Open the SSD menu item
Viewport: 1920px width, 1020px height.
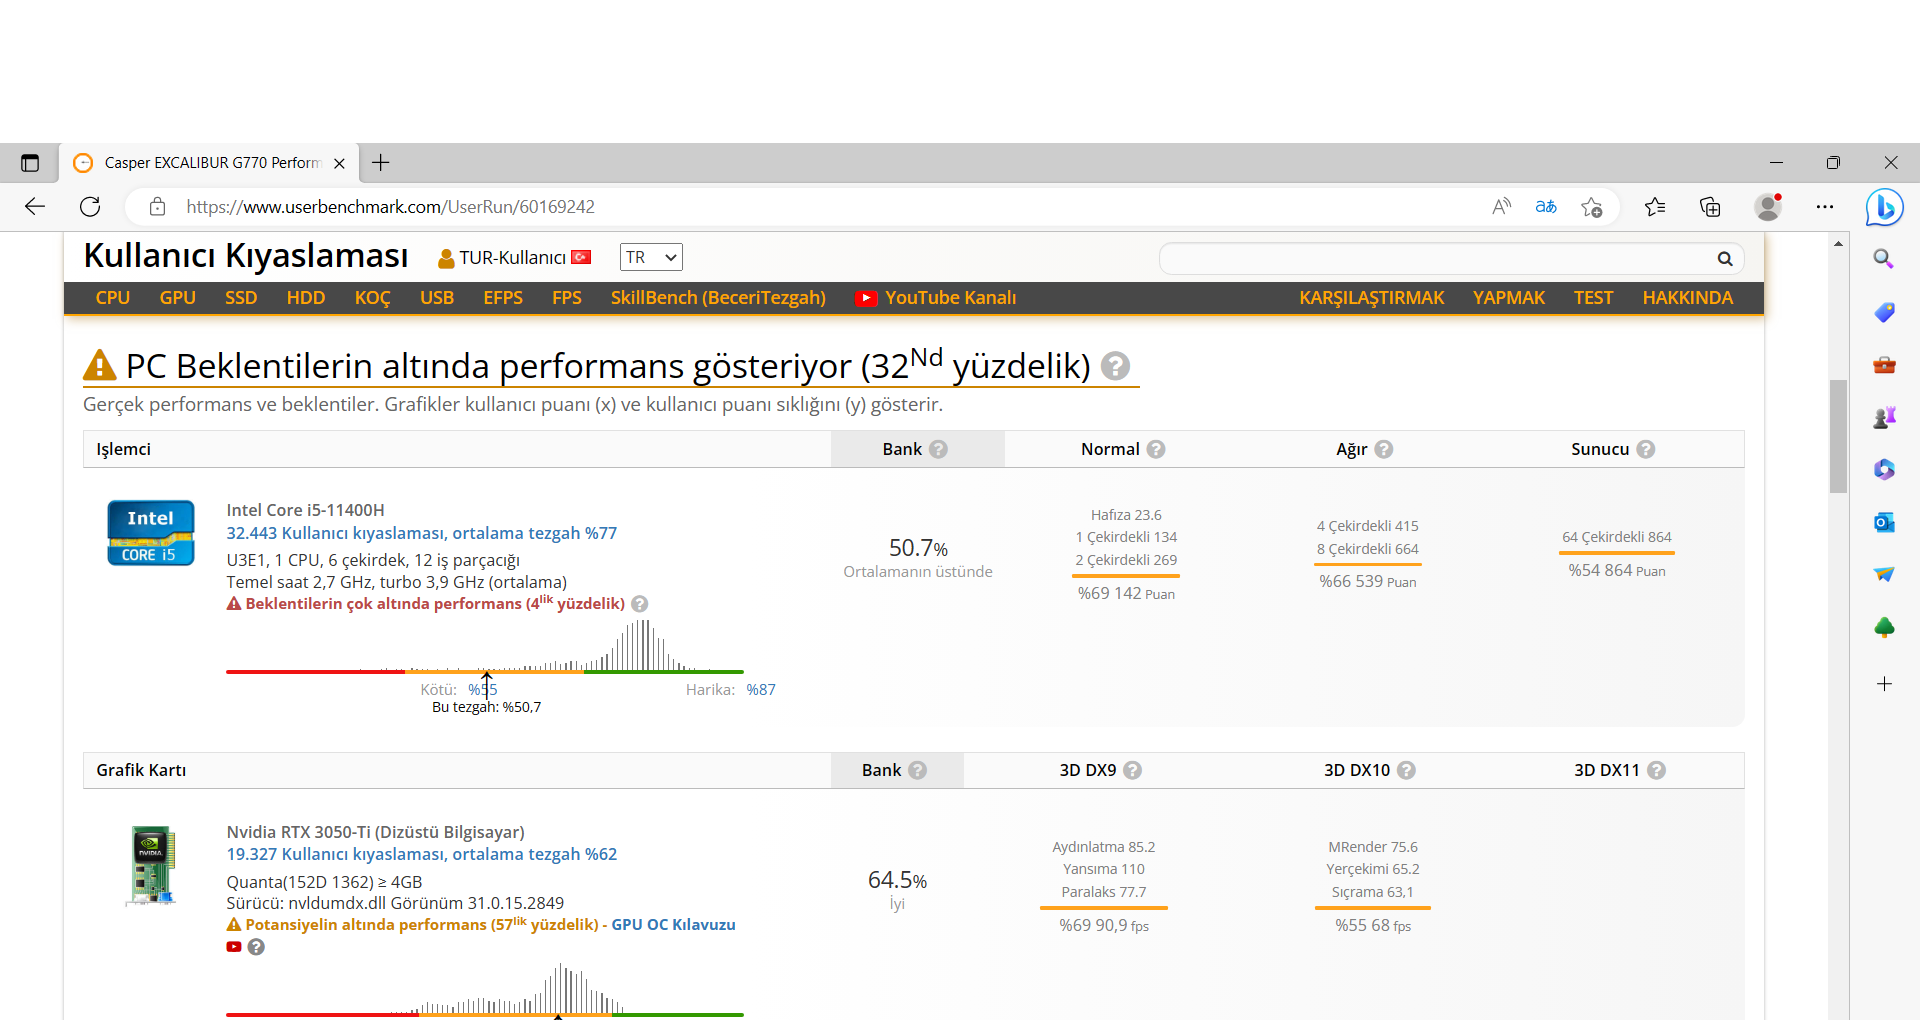(241, 298)
